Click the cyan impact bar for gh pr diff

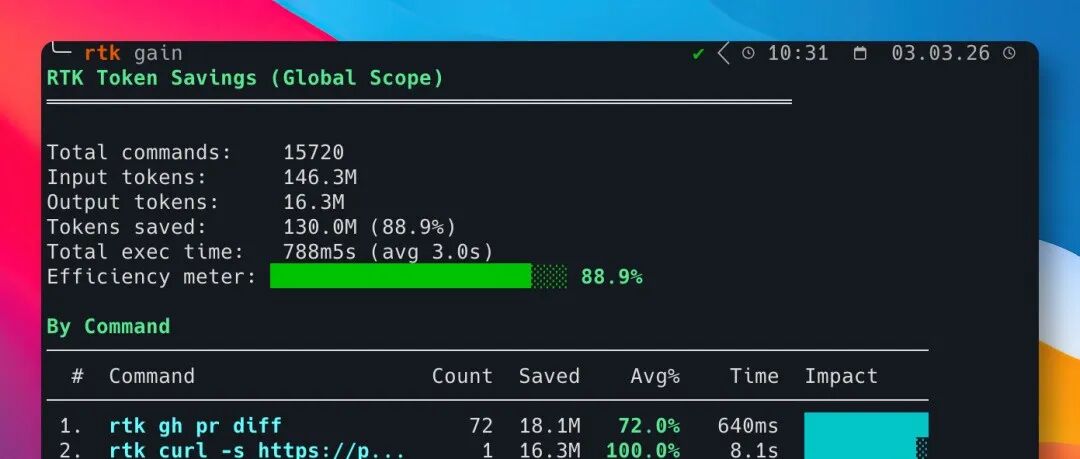[x=866, y=425]
